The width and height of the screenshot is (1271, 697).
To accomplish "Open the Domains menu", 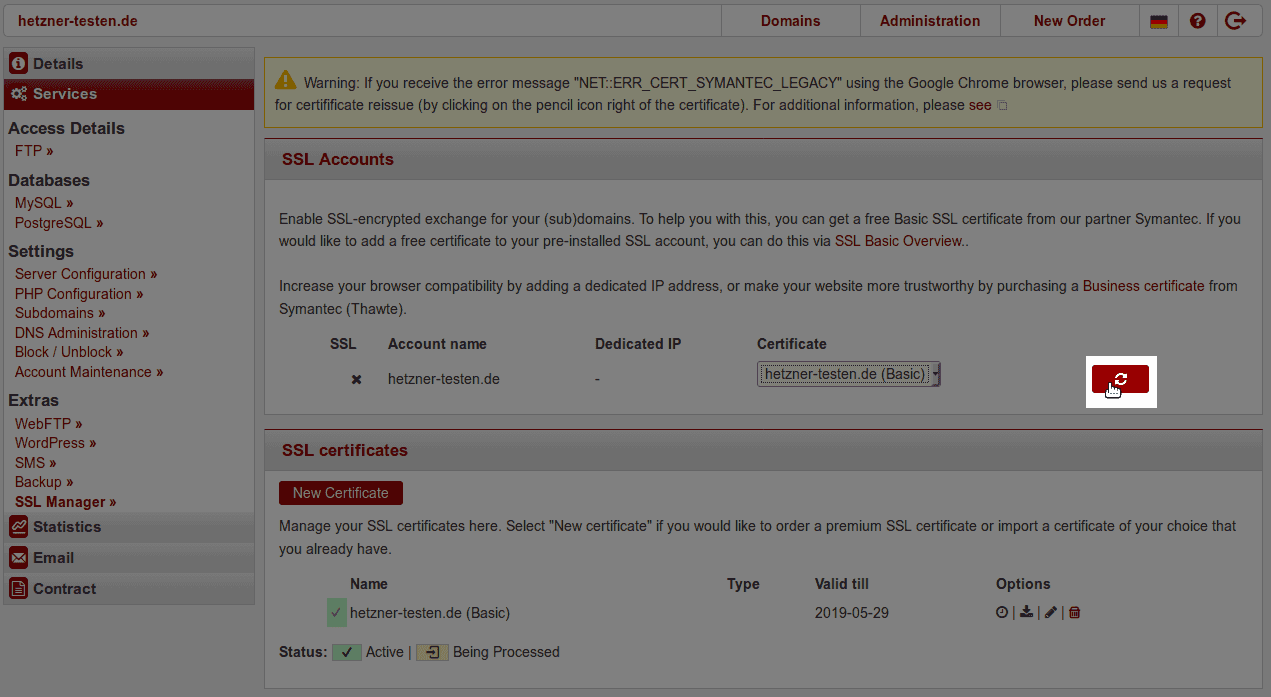I will point(790,20).
